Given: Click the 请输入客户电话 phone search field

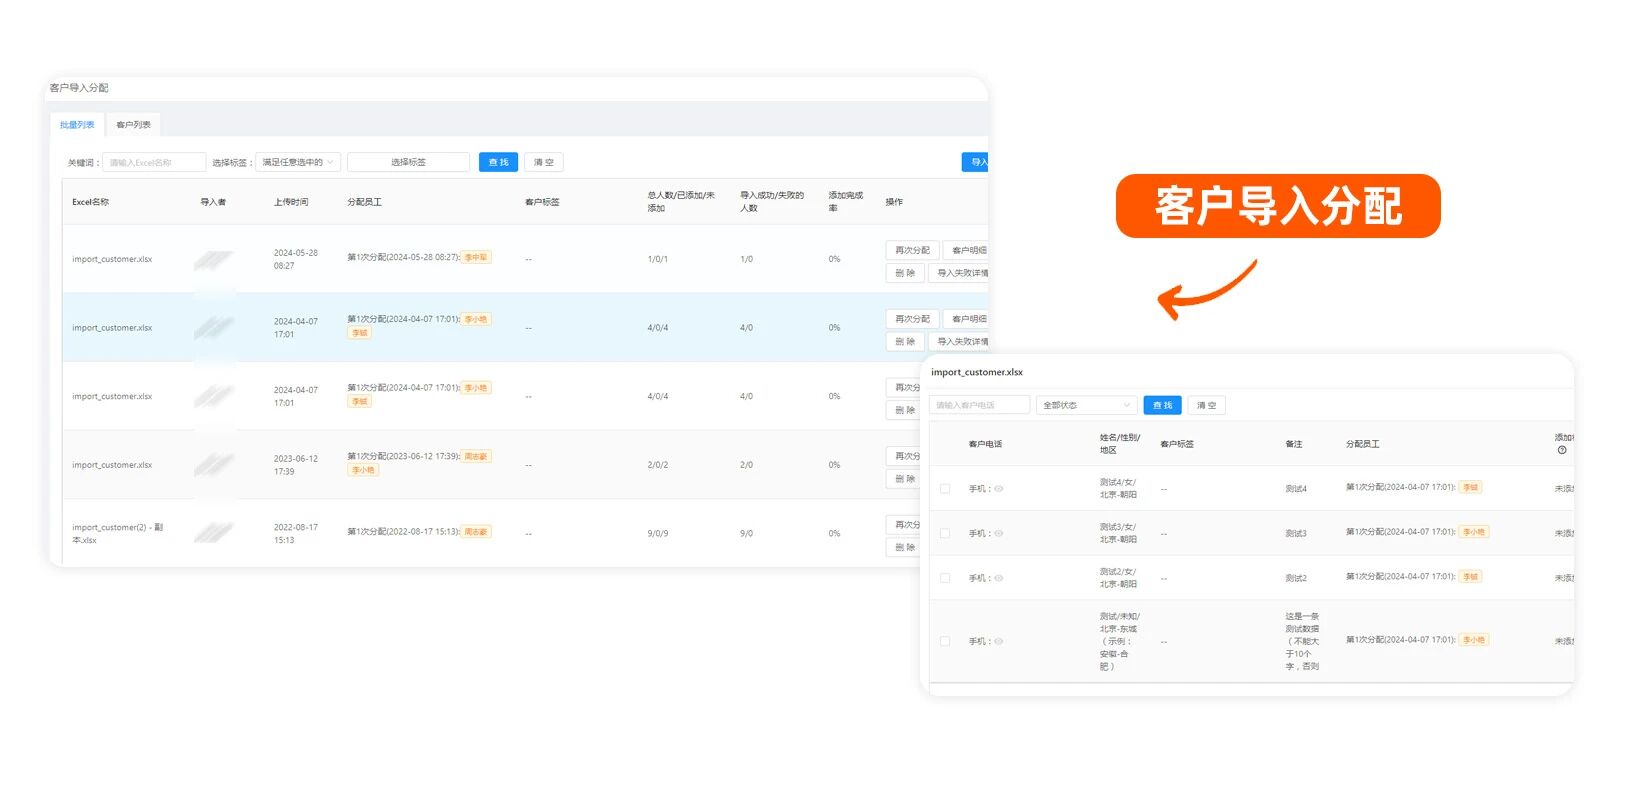Looking at the screenshot, I should pos(979,405).
